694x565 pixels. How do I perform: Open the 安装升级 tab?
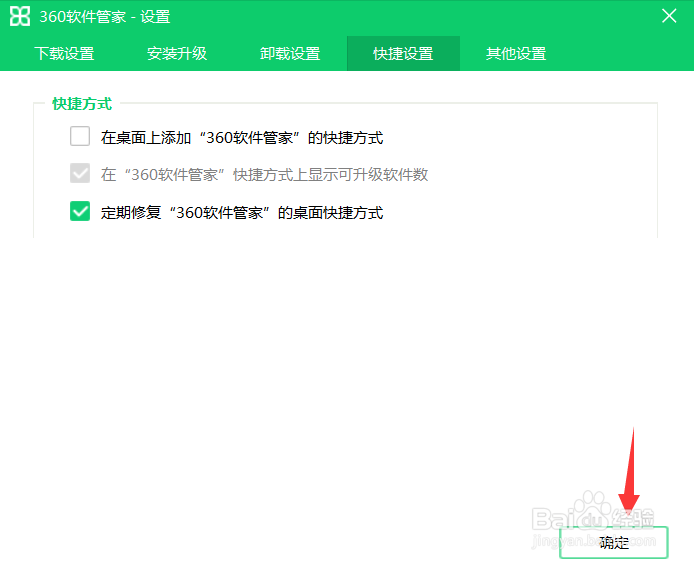177,54
